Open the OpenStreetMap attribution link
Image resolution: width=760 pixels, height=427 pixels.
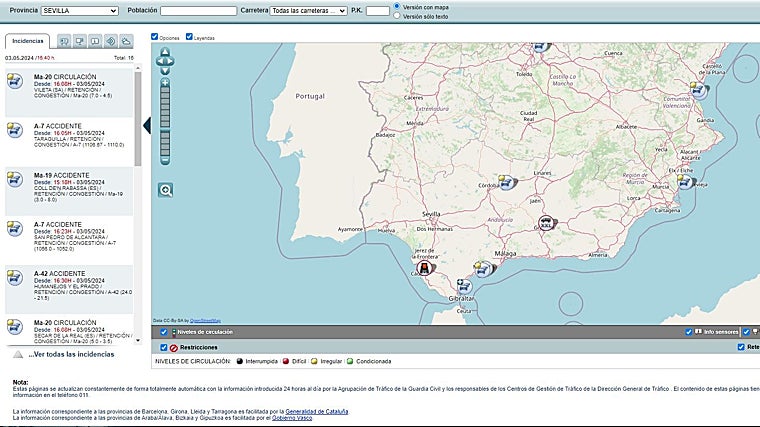(206, 321)
